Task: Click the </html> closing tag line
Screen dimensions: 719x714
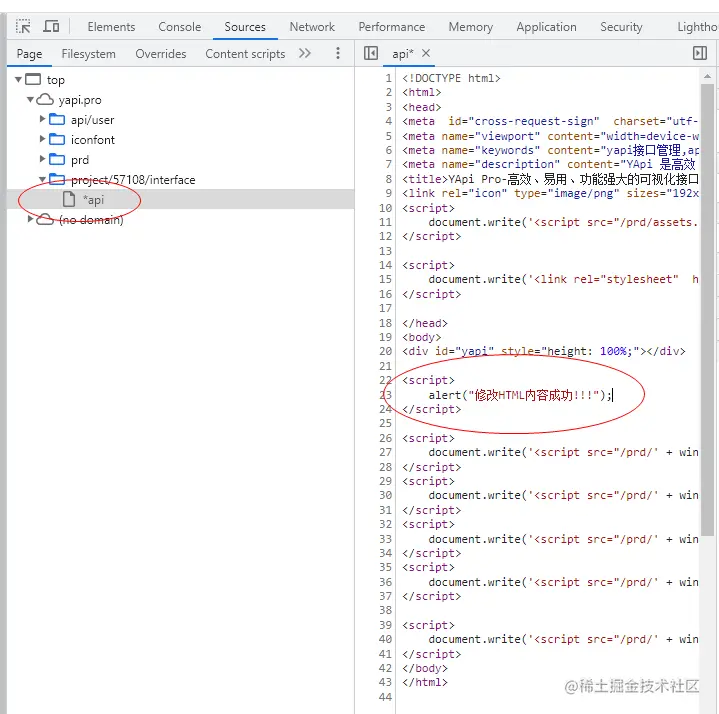Action: (425, 682)
